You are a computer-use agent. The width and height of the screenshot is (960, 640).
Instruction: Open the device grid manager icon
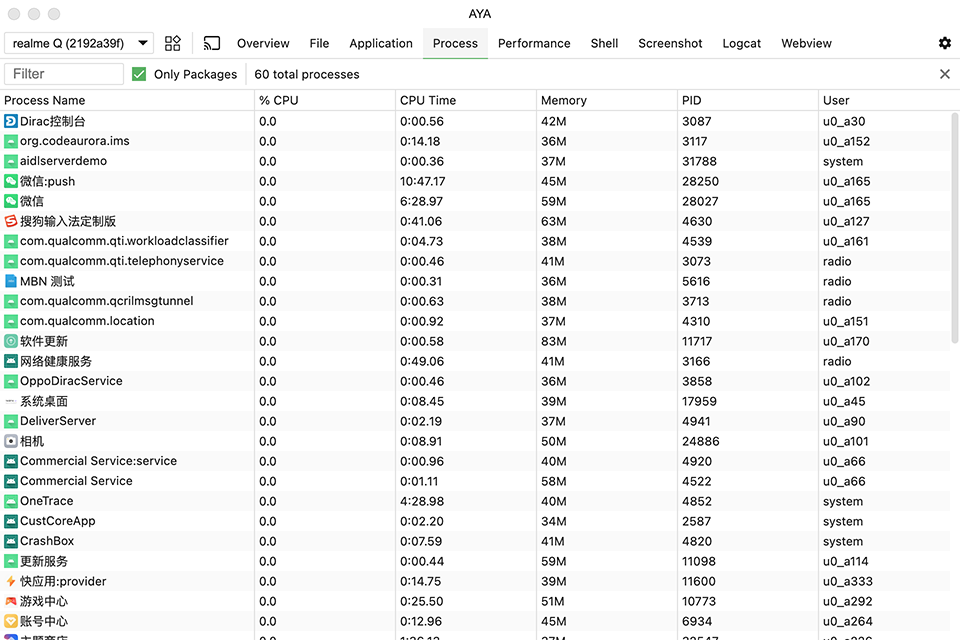[x=173, y=43]
